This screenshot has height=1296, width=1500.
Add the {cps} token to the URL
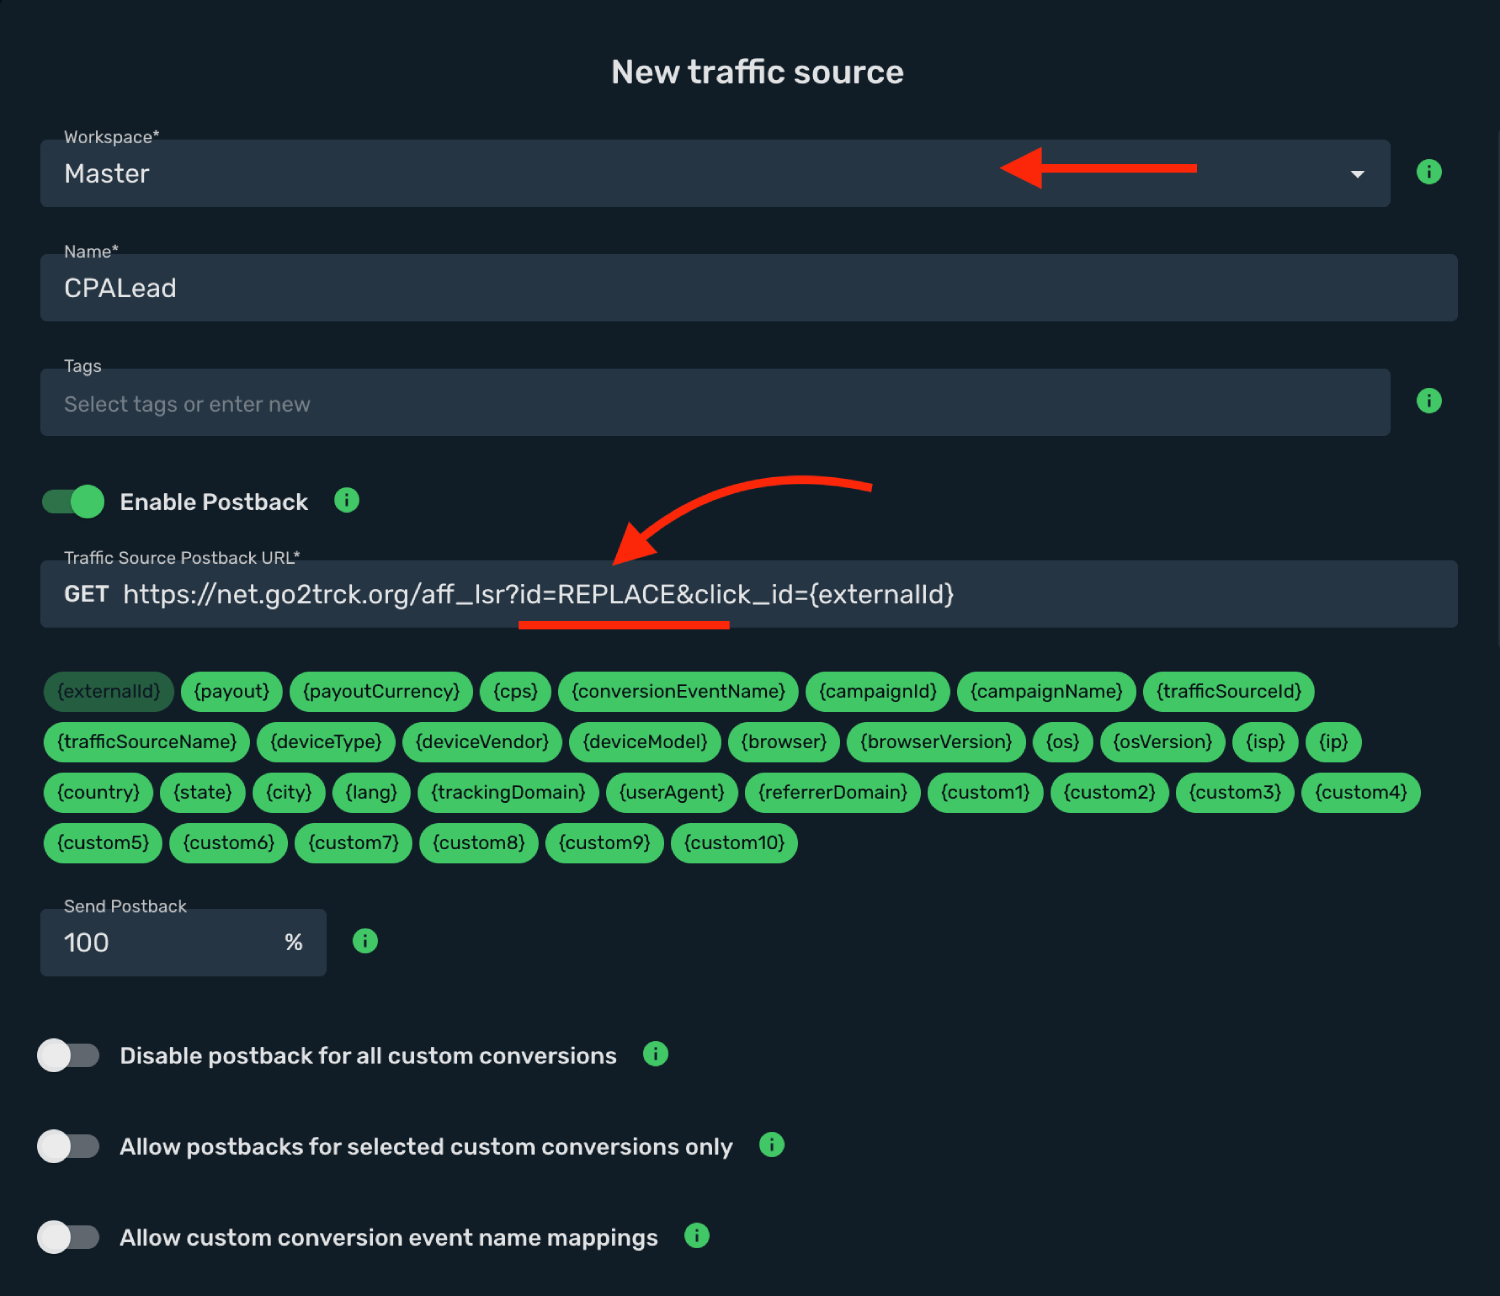(x=516, y=691)
